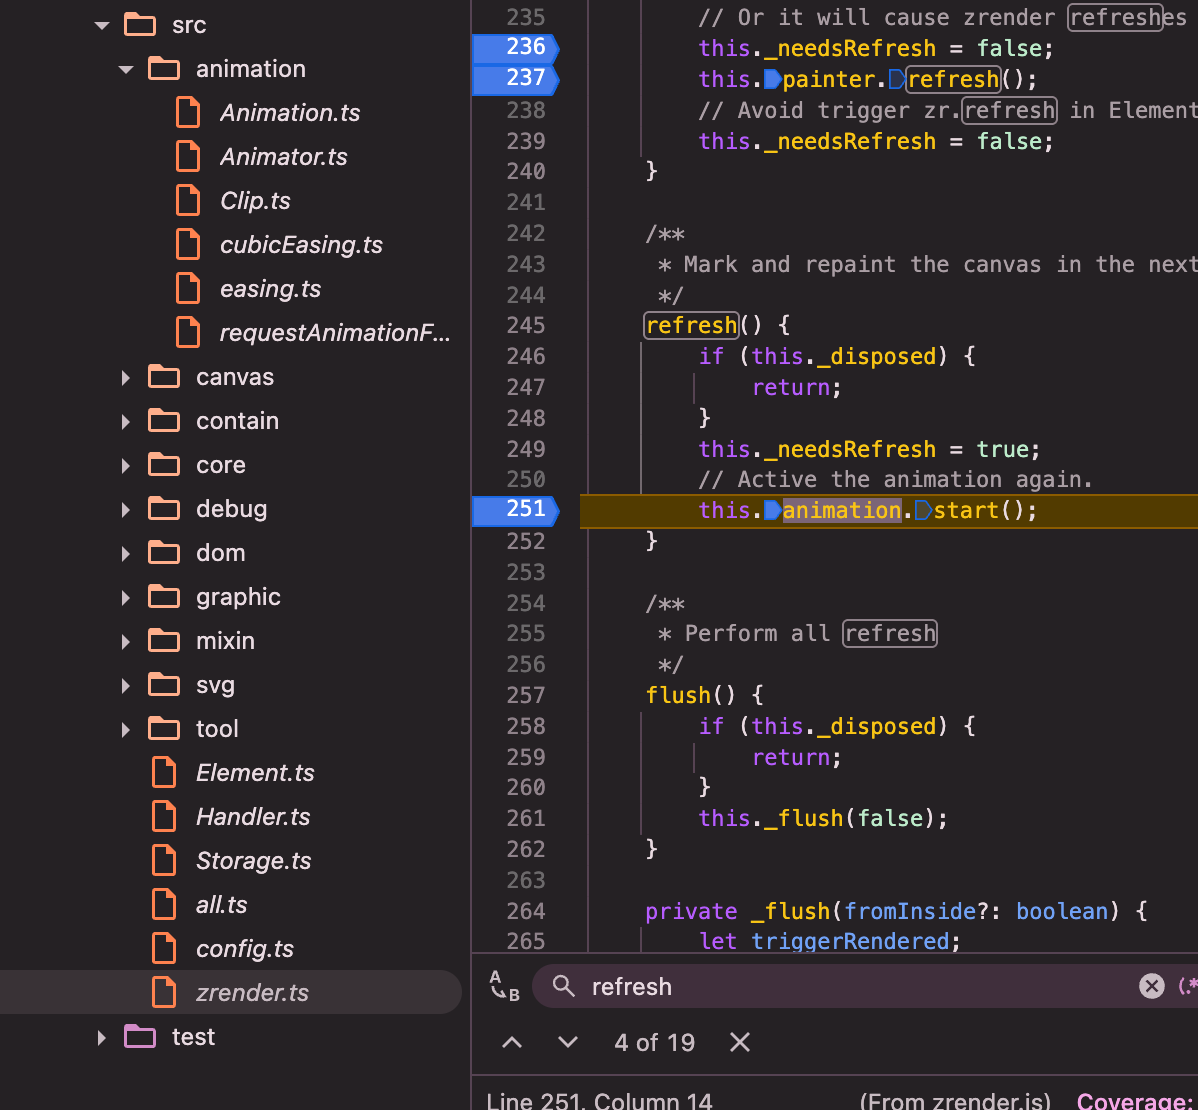The image size is (1198, 1110).
Task: Select Storage.ts in file tree
Action: click(x=253, y=861)
